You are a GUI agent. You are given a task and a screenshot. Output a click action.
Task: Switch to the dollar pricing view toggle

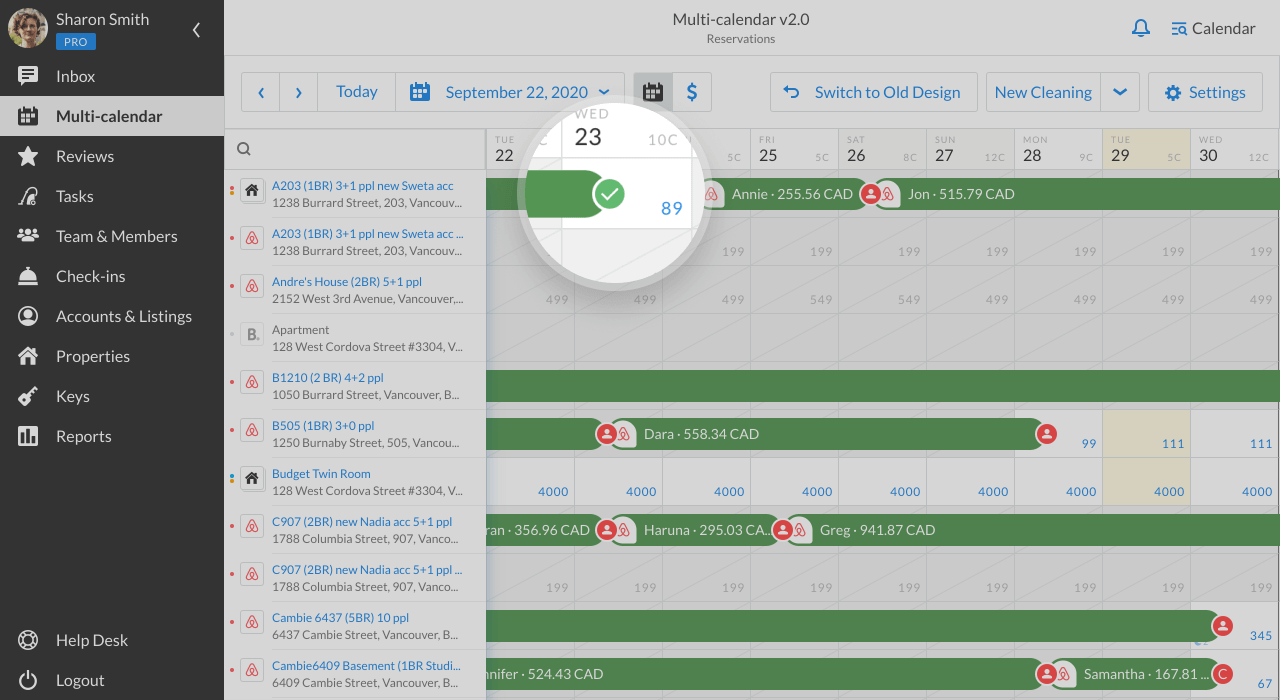coord(692,92)
